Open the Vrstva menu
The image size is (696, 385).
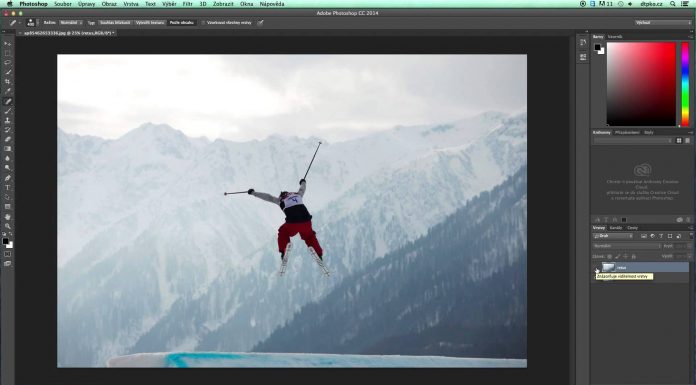pyautogui.click(x=131, y=4)
